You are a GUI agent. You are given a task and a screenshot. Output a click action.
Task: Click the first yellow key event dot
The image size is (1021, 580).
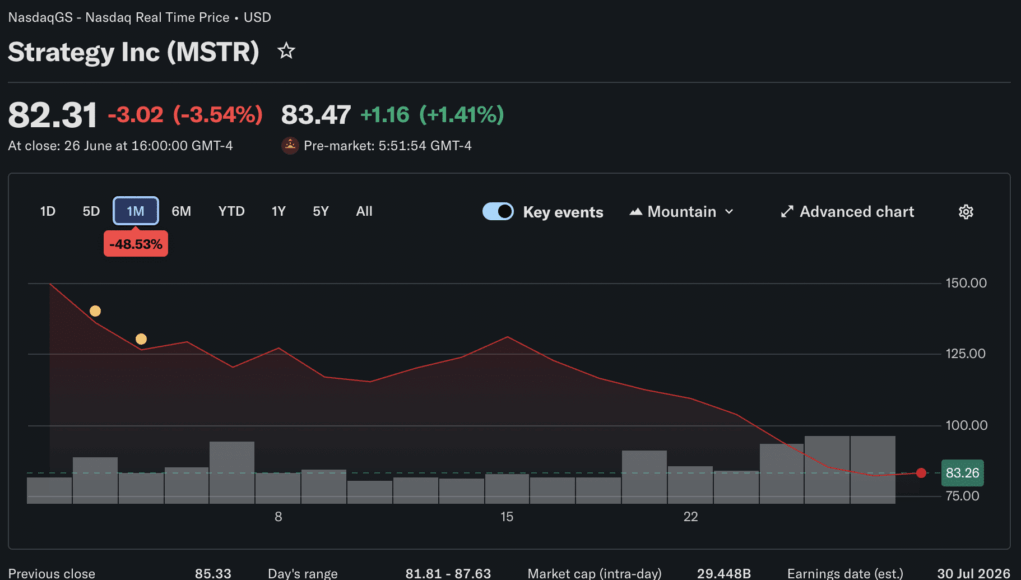[95, 311]
